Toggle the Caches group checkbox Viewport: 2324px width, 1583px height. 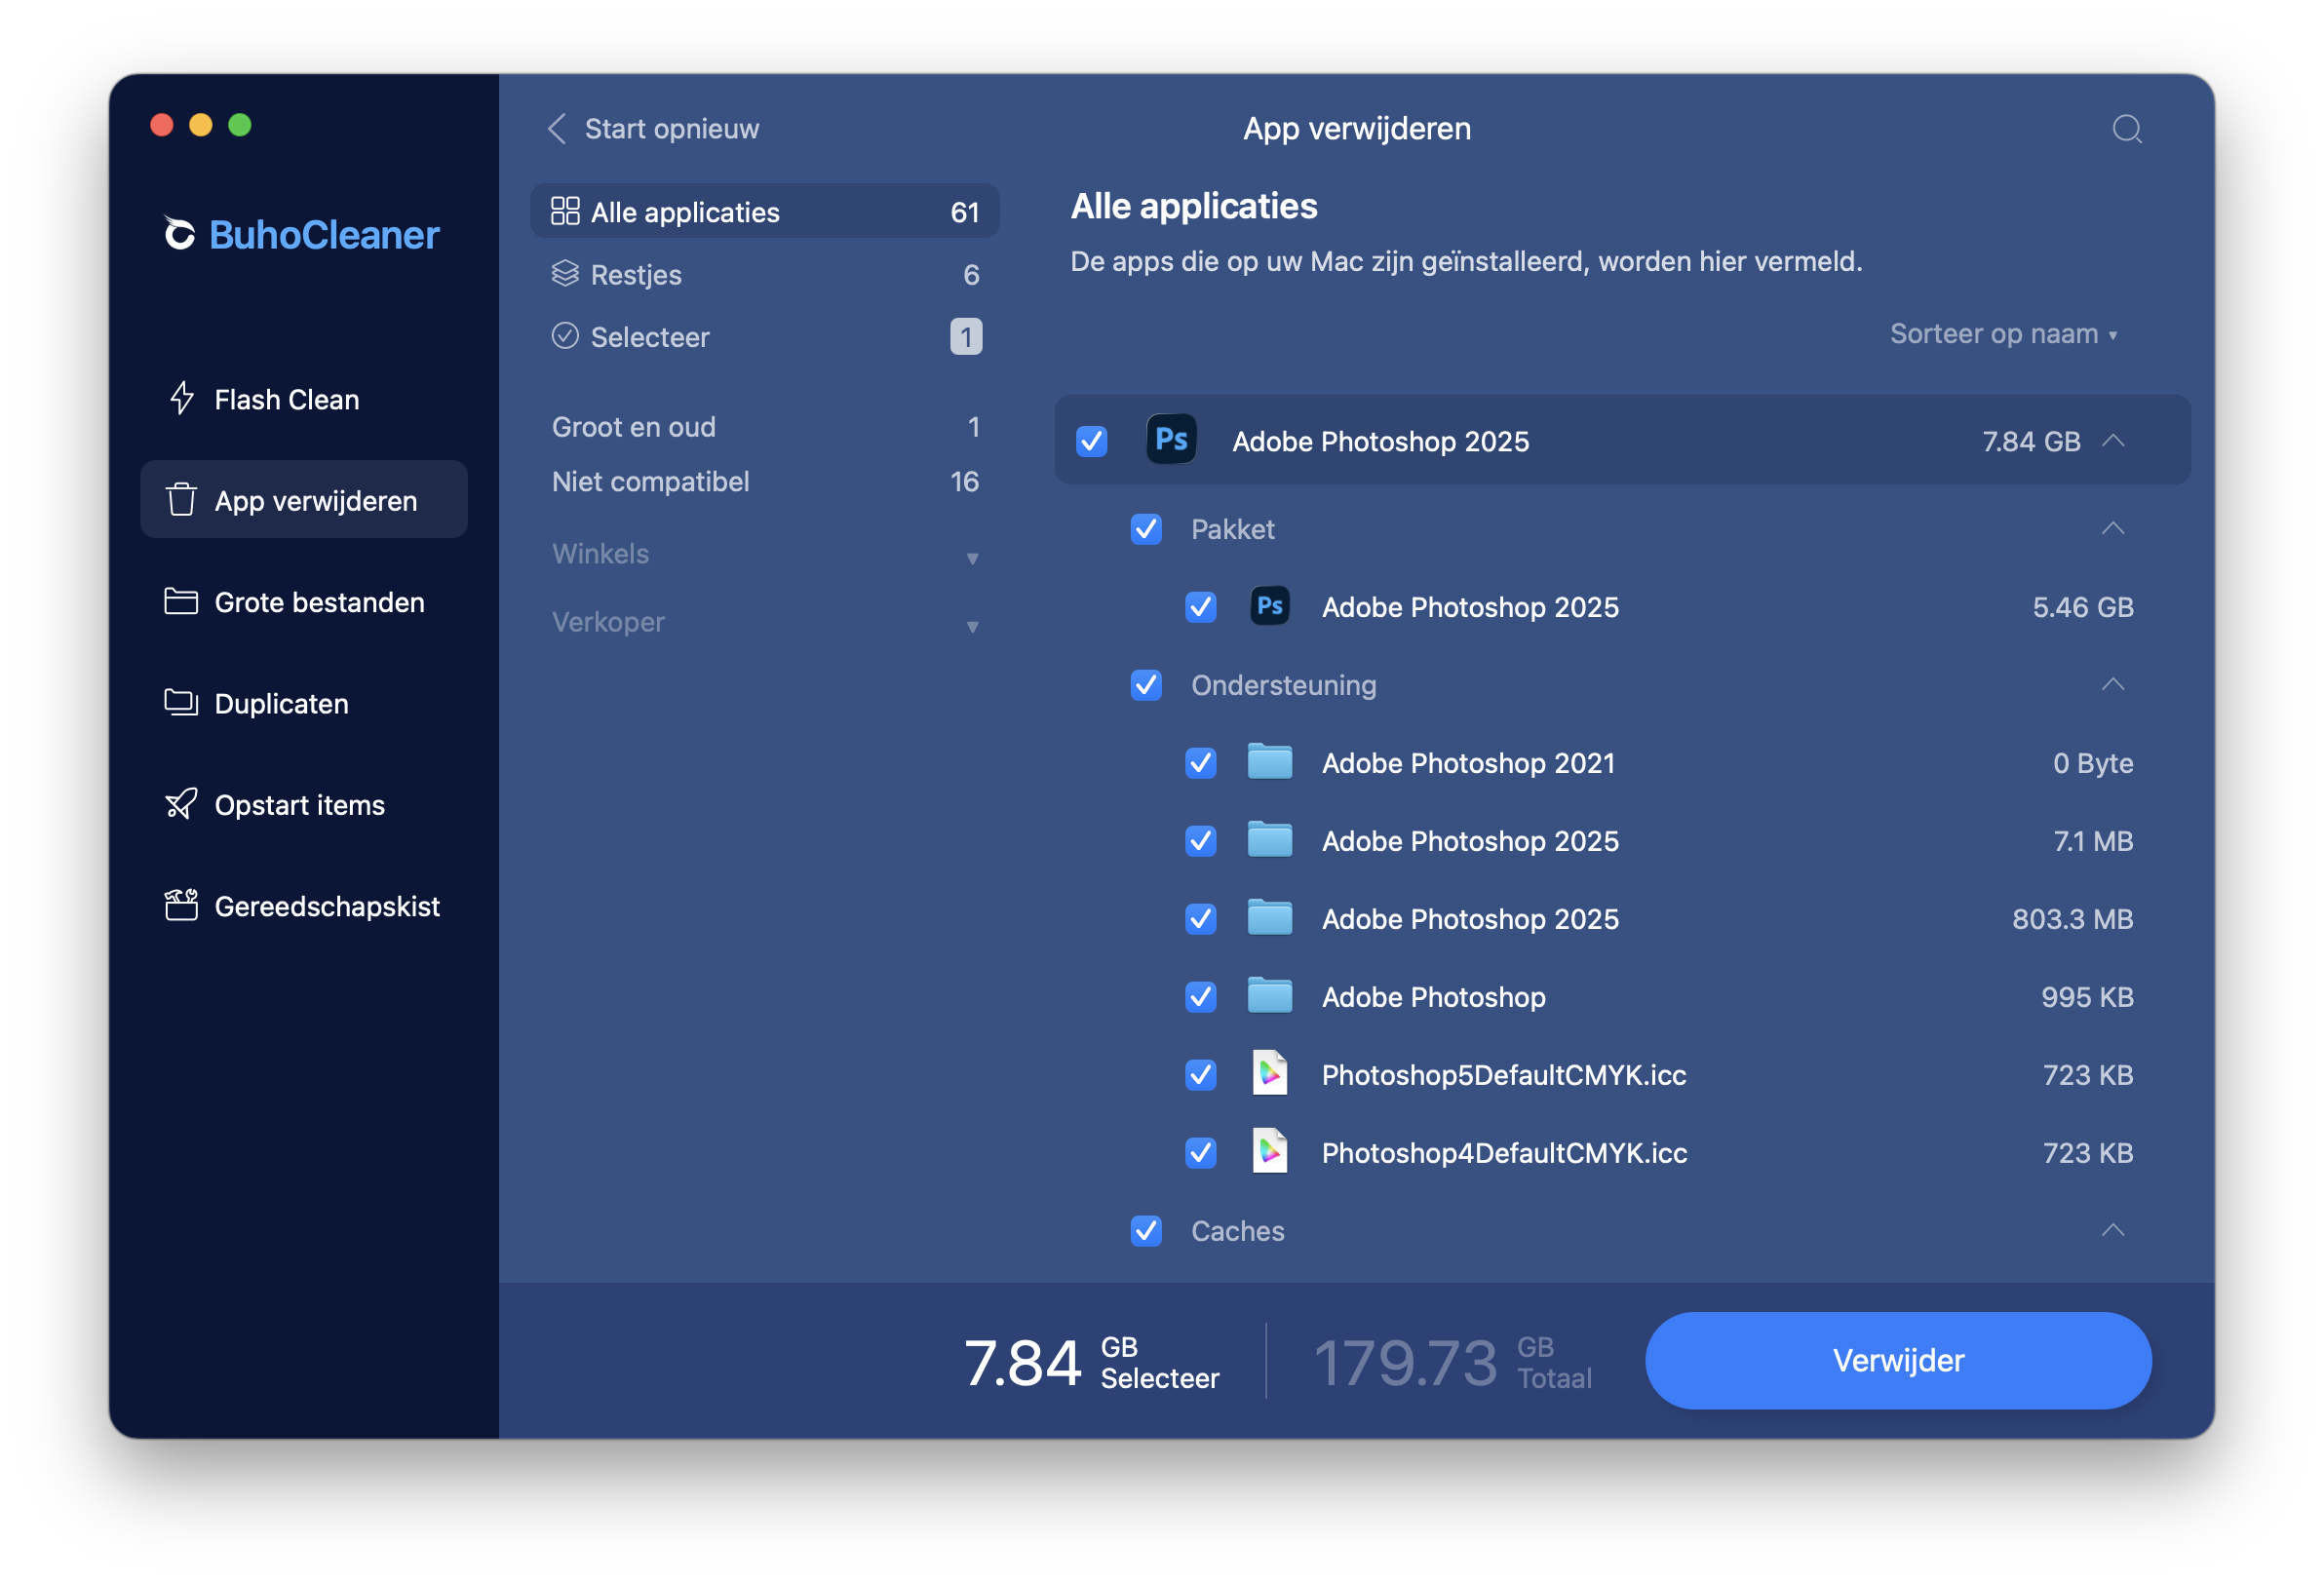pyautogui.click(x=1146, y=1231)
